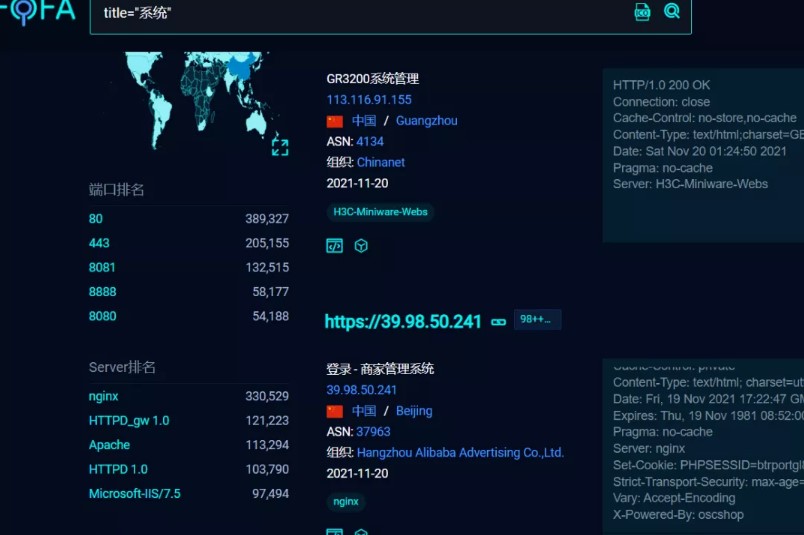Viewport: 804px width, 535px height.
Task: Click the 端口排名 heading
Action: 116,190
